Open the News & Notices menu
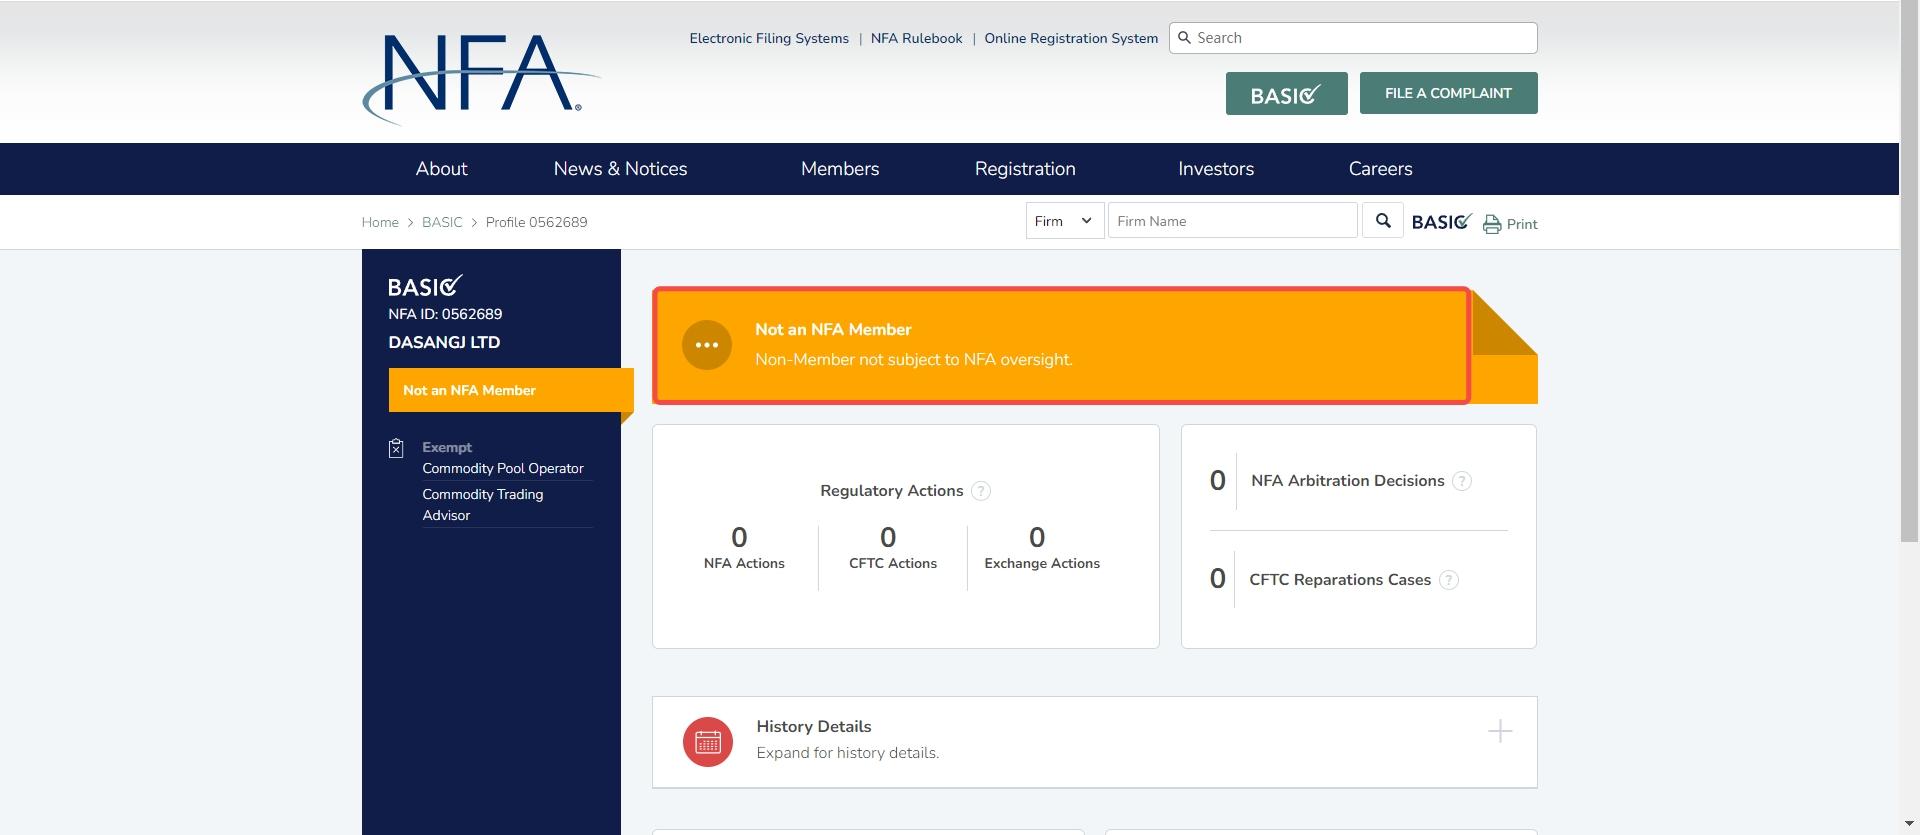1920x835 pixels. pos(621,169)
